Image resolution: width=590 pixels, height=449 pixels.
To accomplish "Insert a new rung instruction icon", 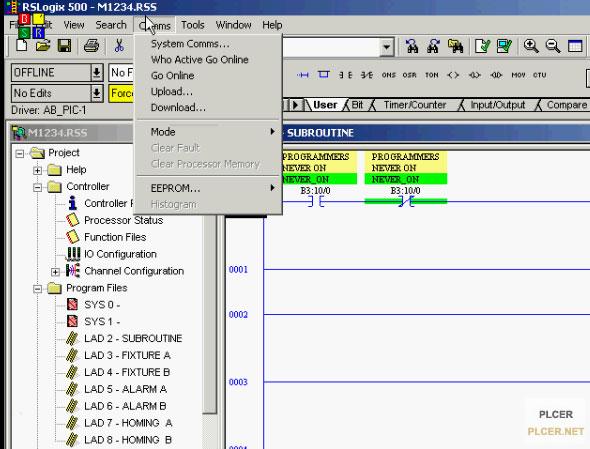I will point(303,75).
